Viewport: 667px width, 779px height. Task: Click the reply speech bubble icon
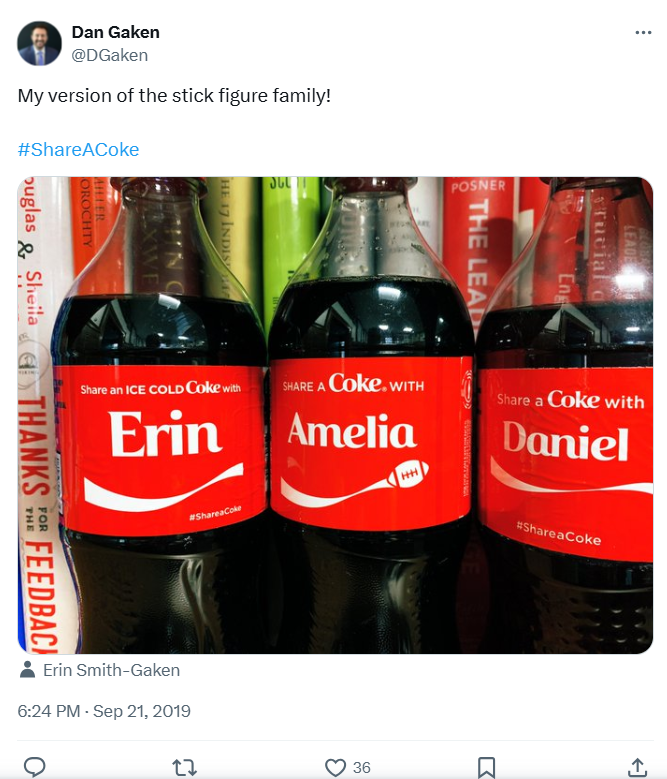point(34,767)
